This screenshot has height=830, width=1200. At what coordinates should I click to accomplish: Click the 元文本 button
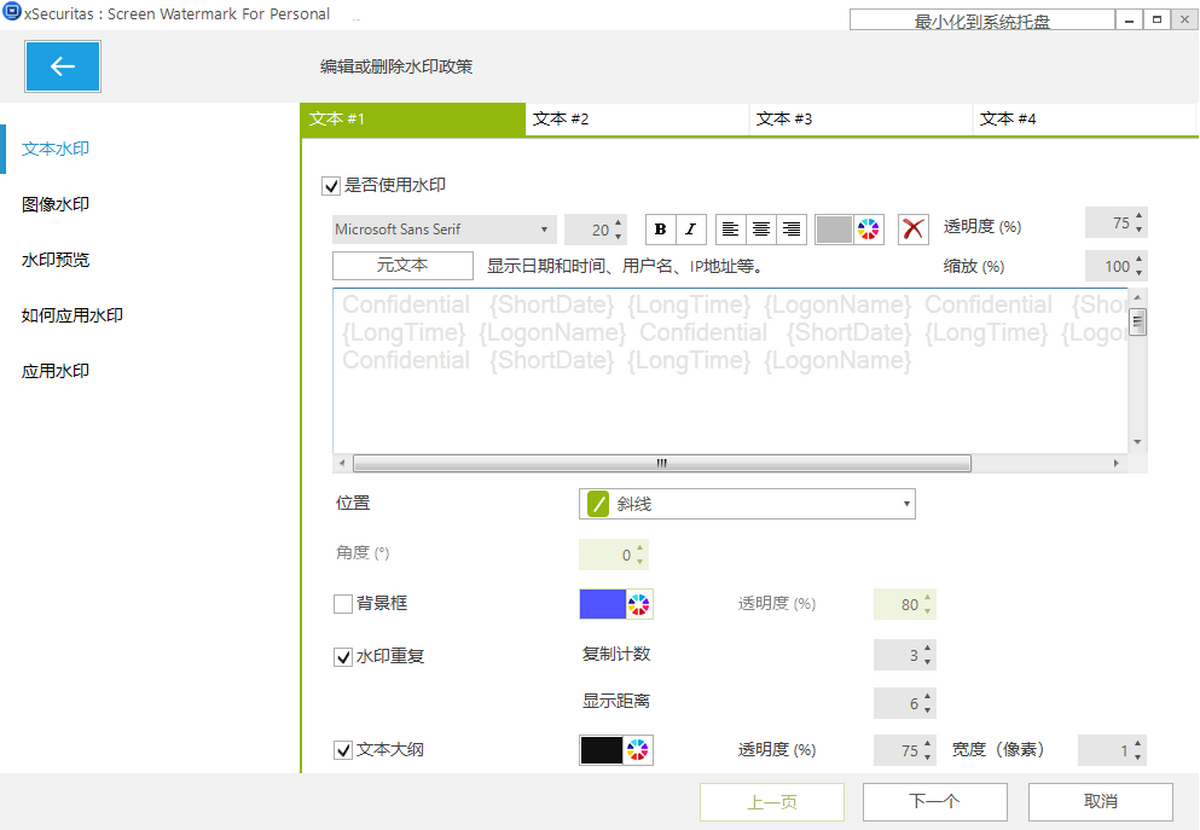click(403, 266)
